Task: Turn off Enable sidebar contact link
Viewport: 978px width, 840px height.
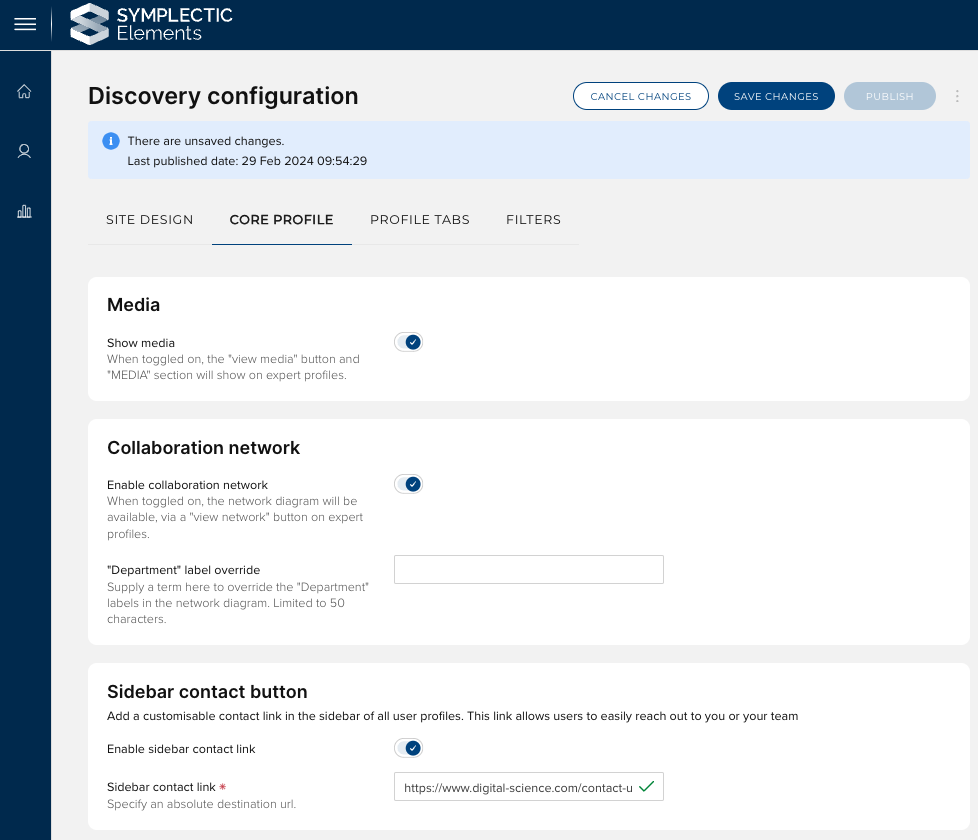Action: point(408,748)
